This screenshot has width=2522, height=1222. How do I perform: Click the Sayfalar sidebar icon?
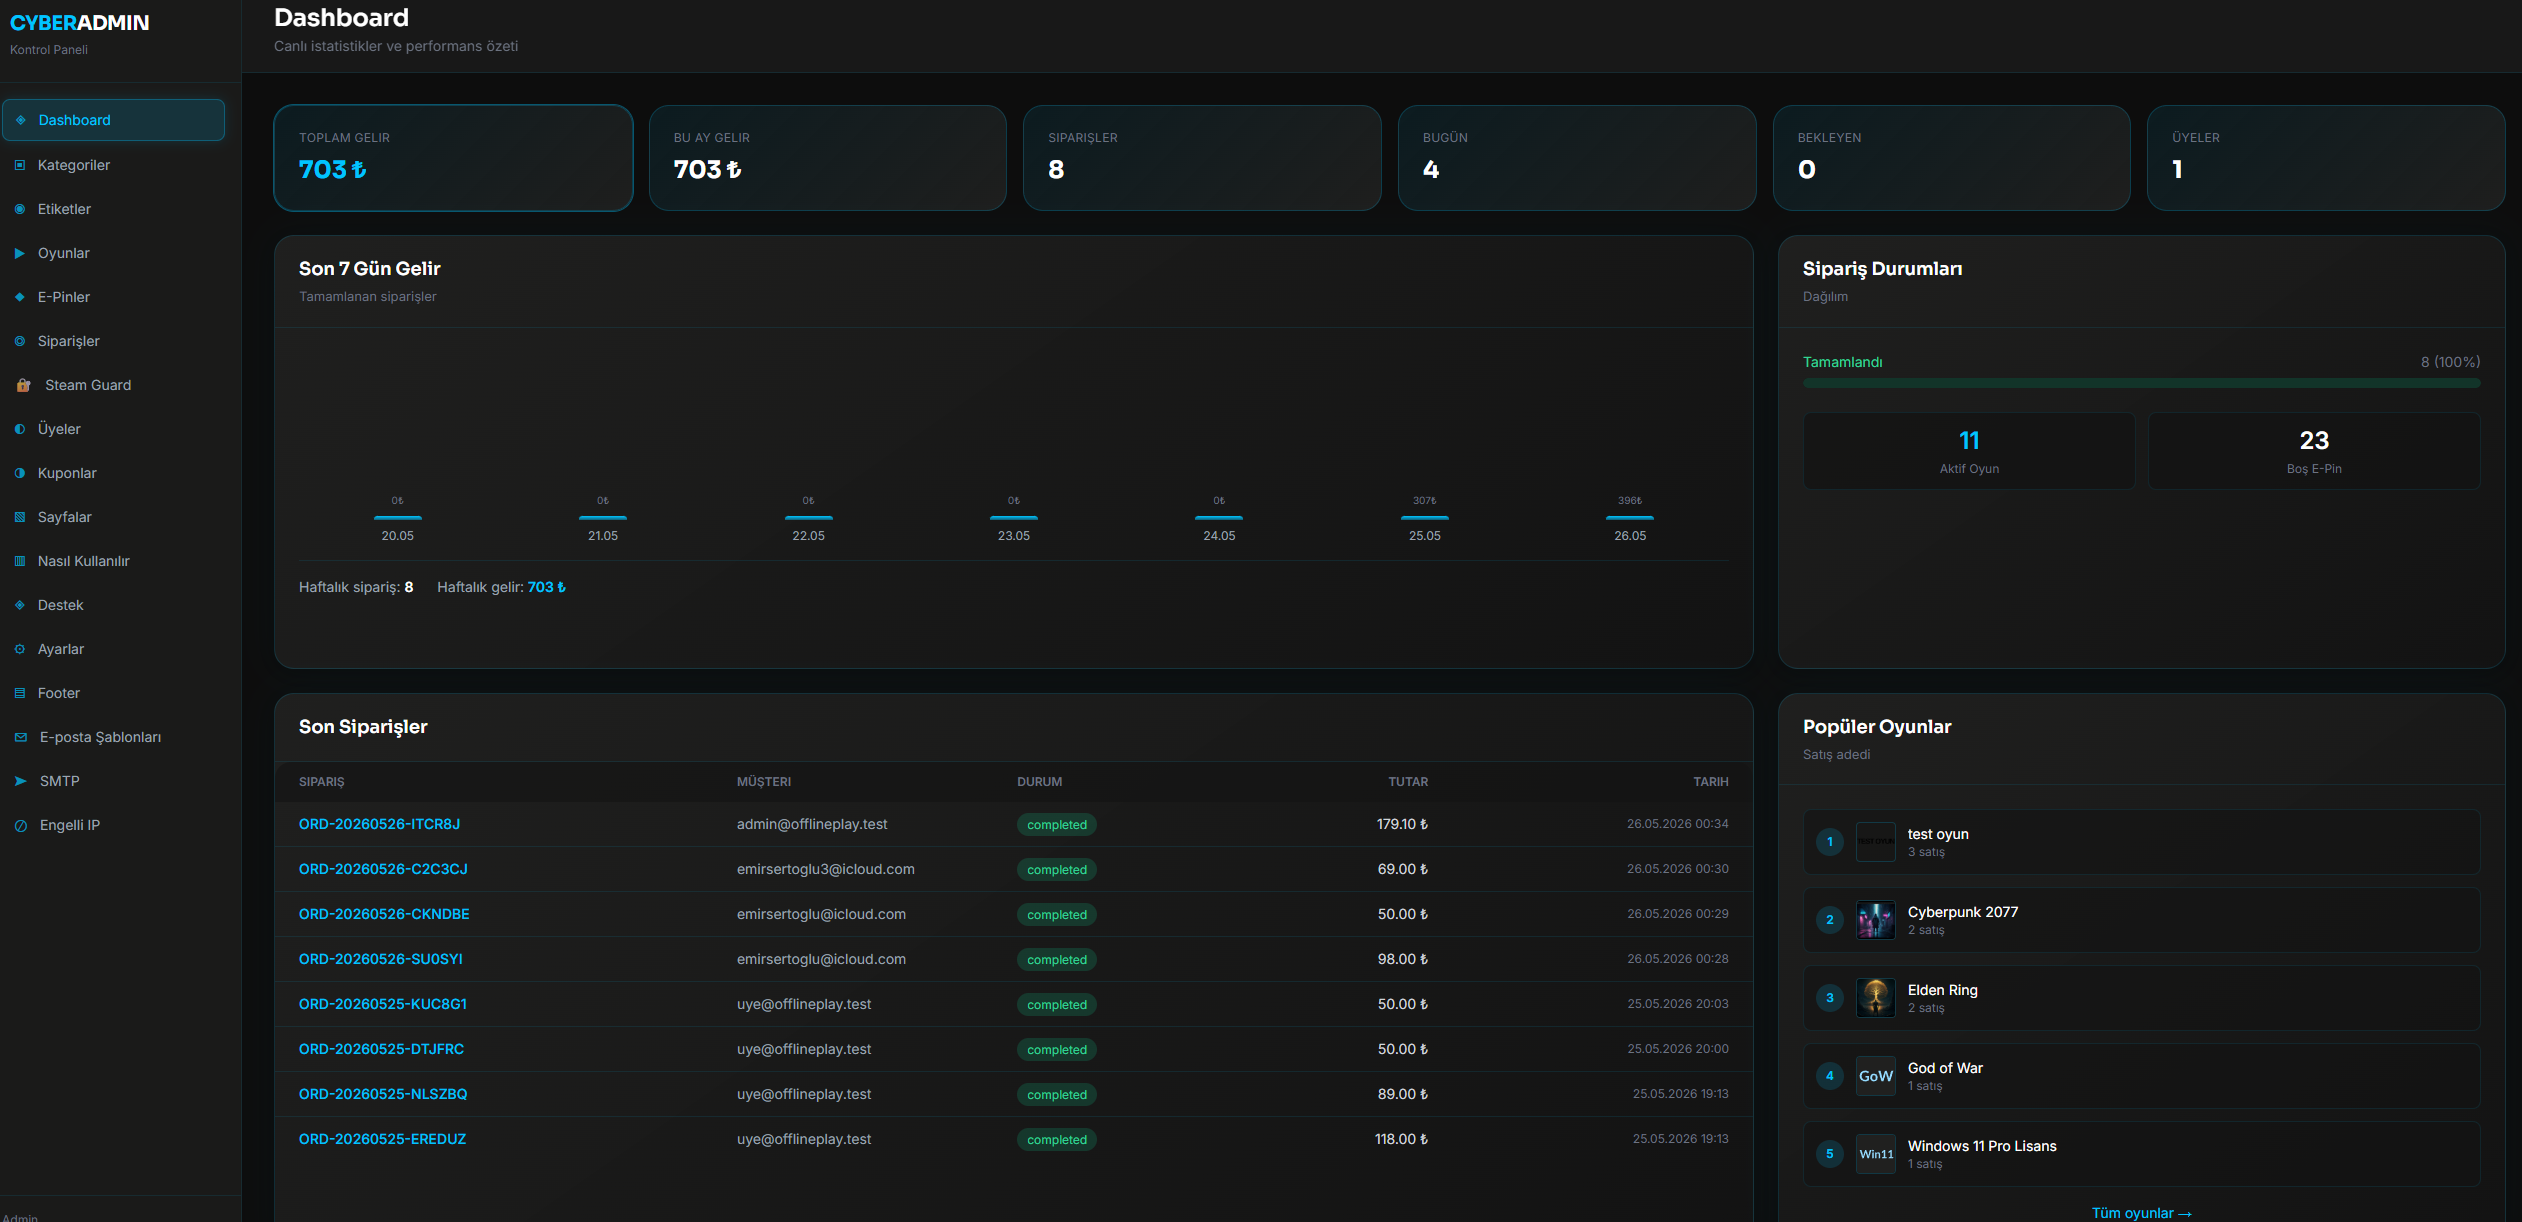pos(20,517)
